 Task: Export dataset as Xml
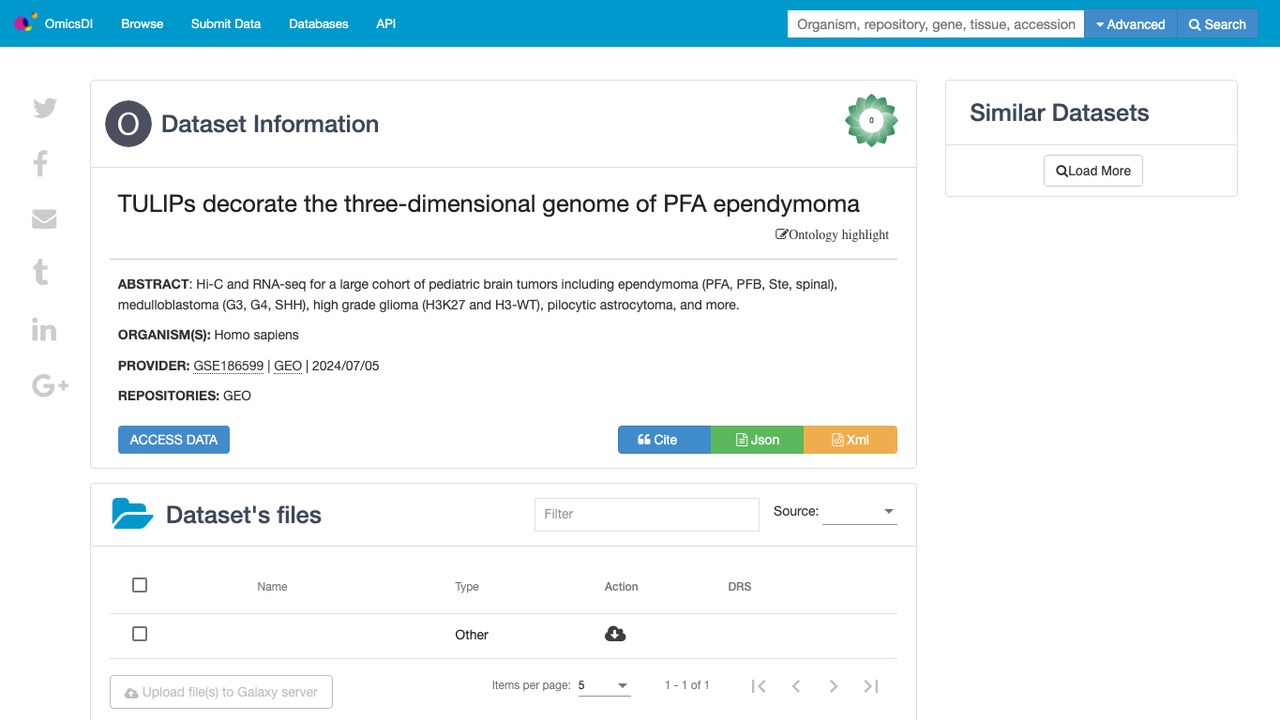click(x=850, y=440)
